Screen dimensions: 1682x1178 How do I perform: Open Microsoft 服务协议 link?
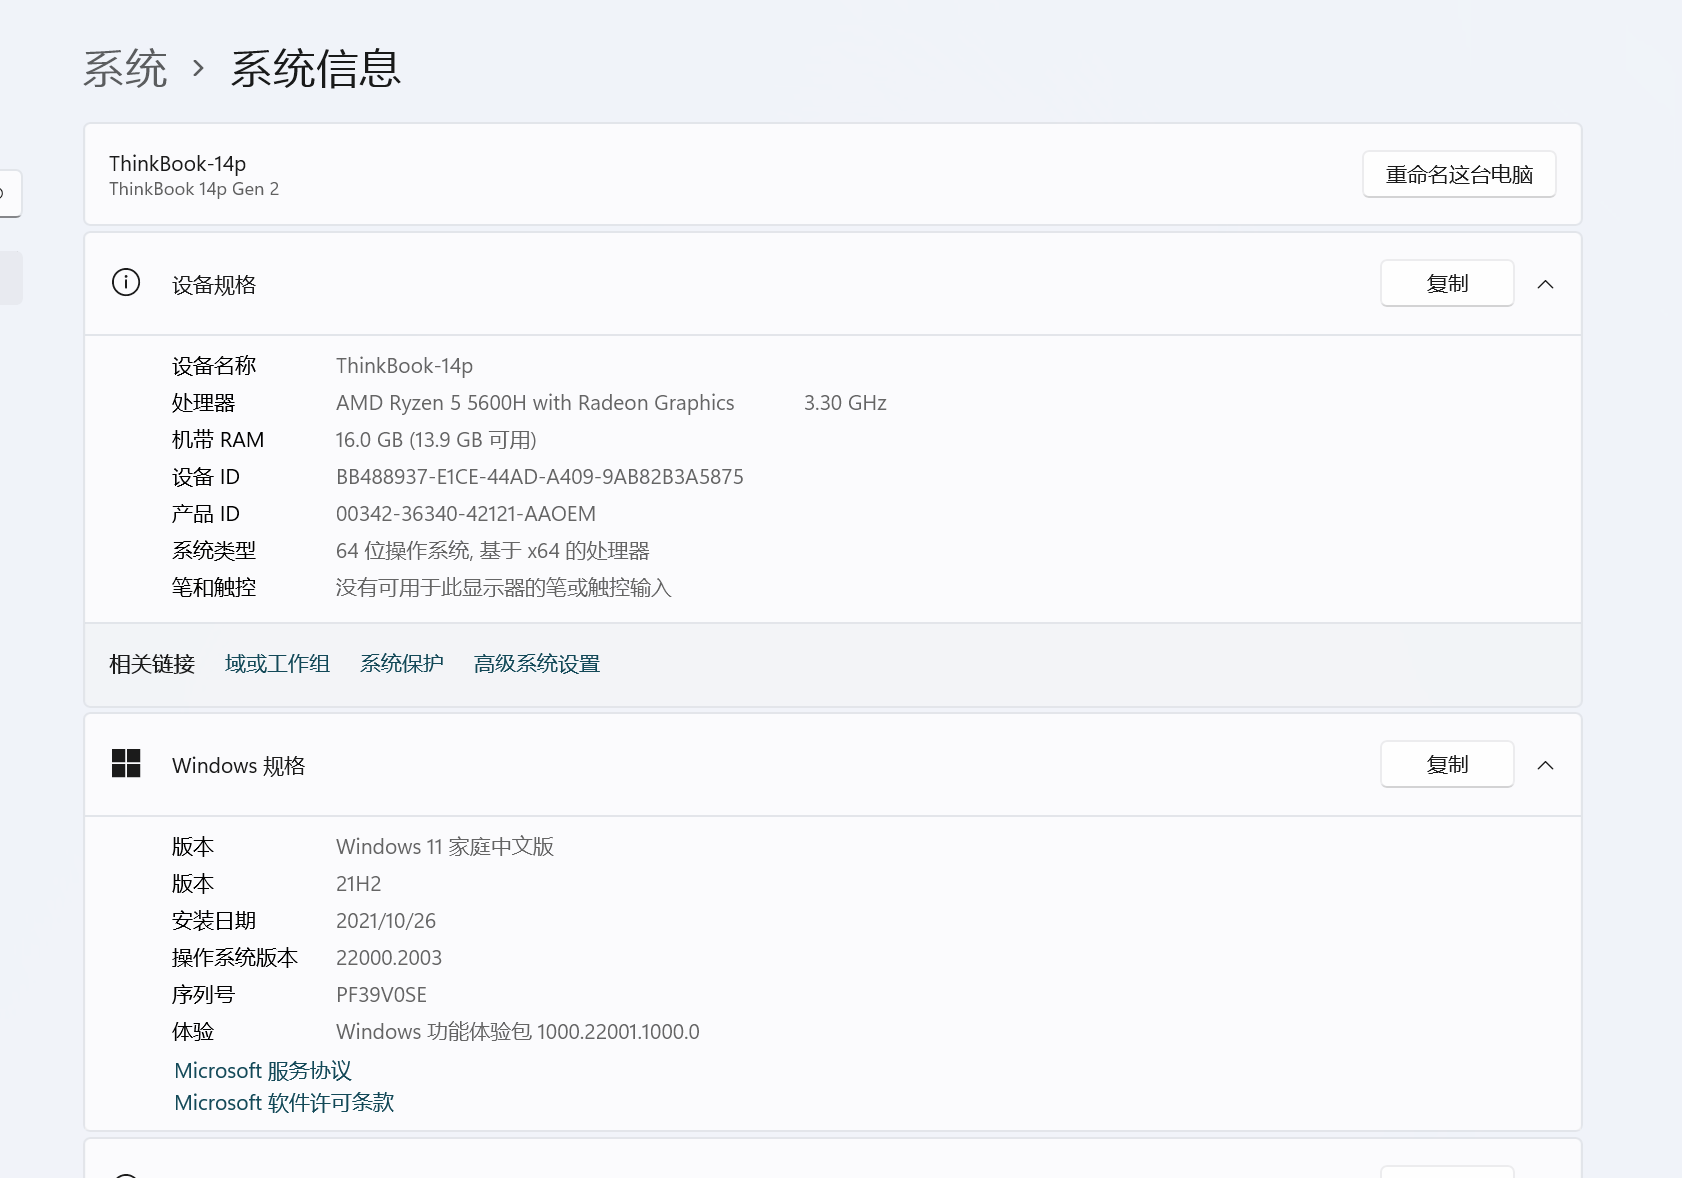coord(263,1071)
